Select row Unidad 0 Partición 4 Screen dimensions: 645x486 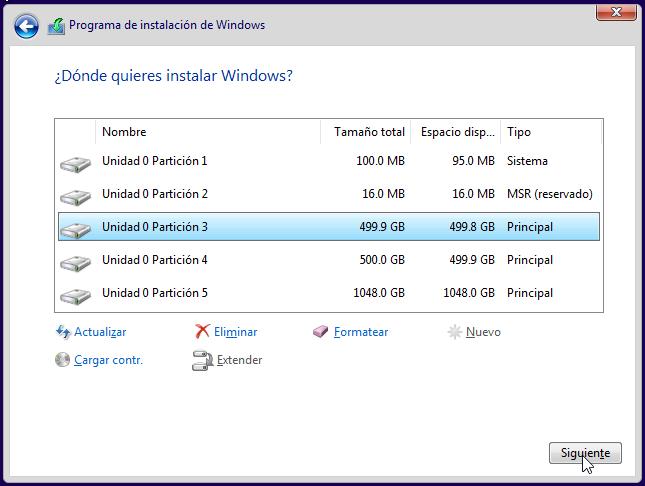click(x=329, y=260)
